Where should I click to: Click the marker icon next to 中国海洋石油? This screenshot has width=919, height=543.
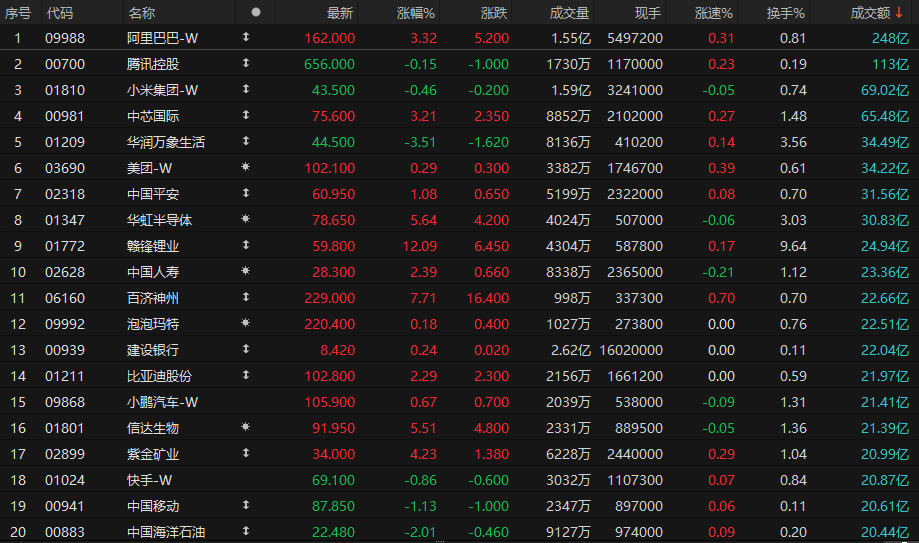click(x=246, y=530)
